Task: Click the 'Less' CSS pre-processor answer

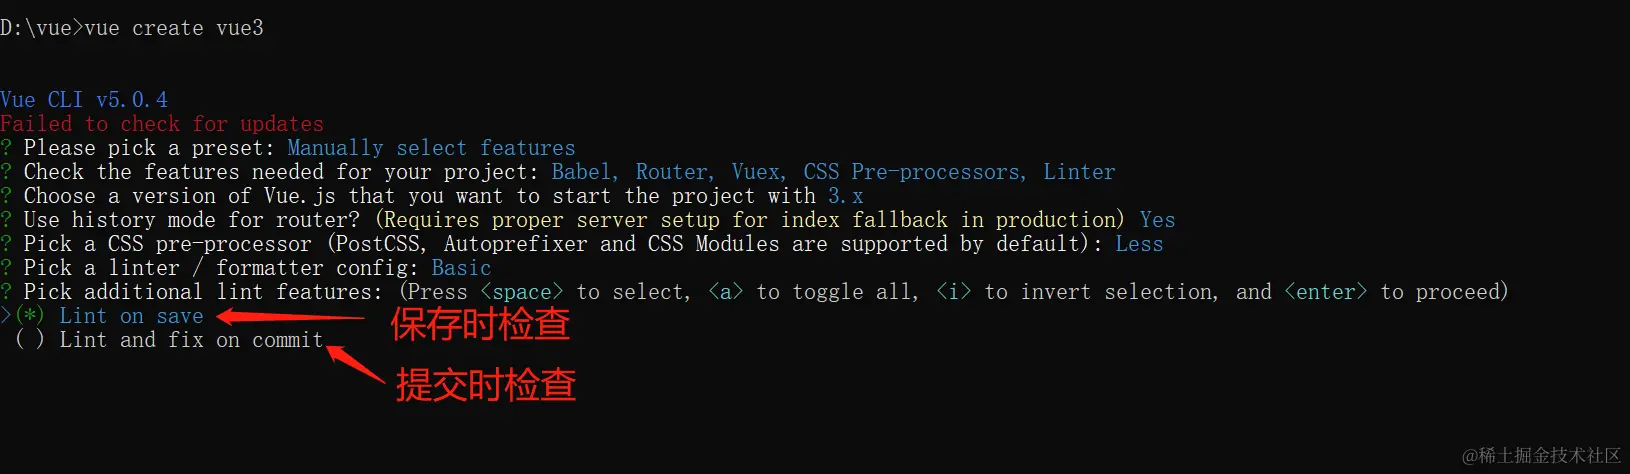Action: [x=1139, y=244]
